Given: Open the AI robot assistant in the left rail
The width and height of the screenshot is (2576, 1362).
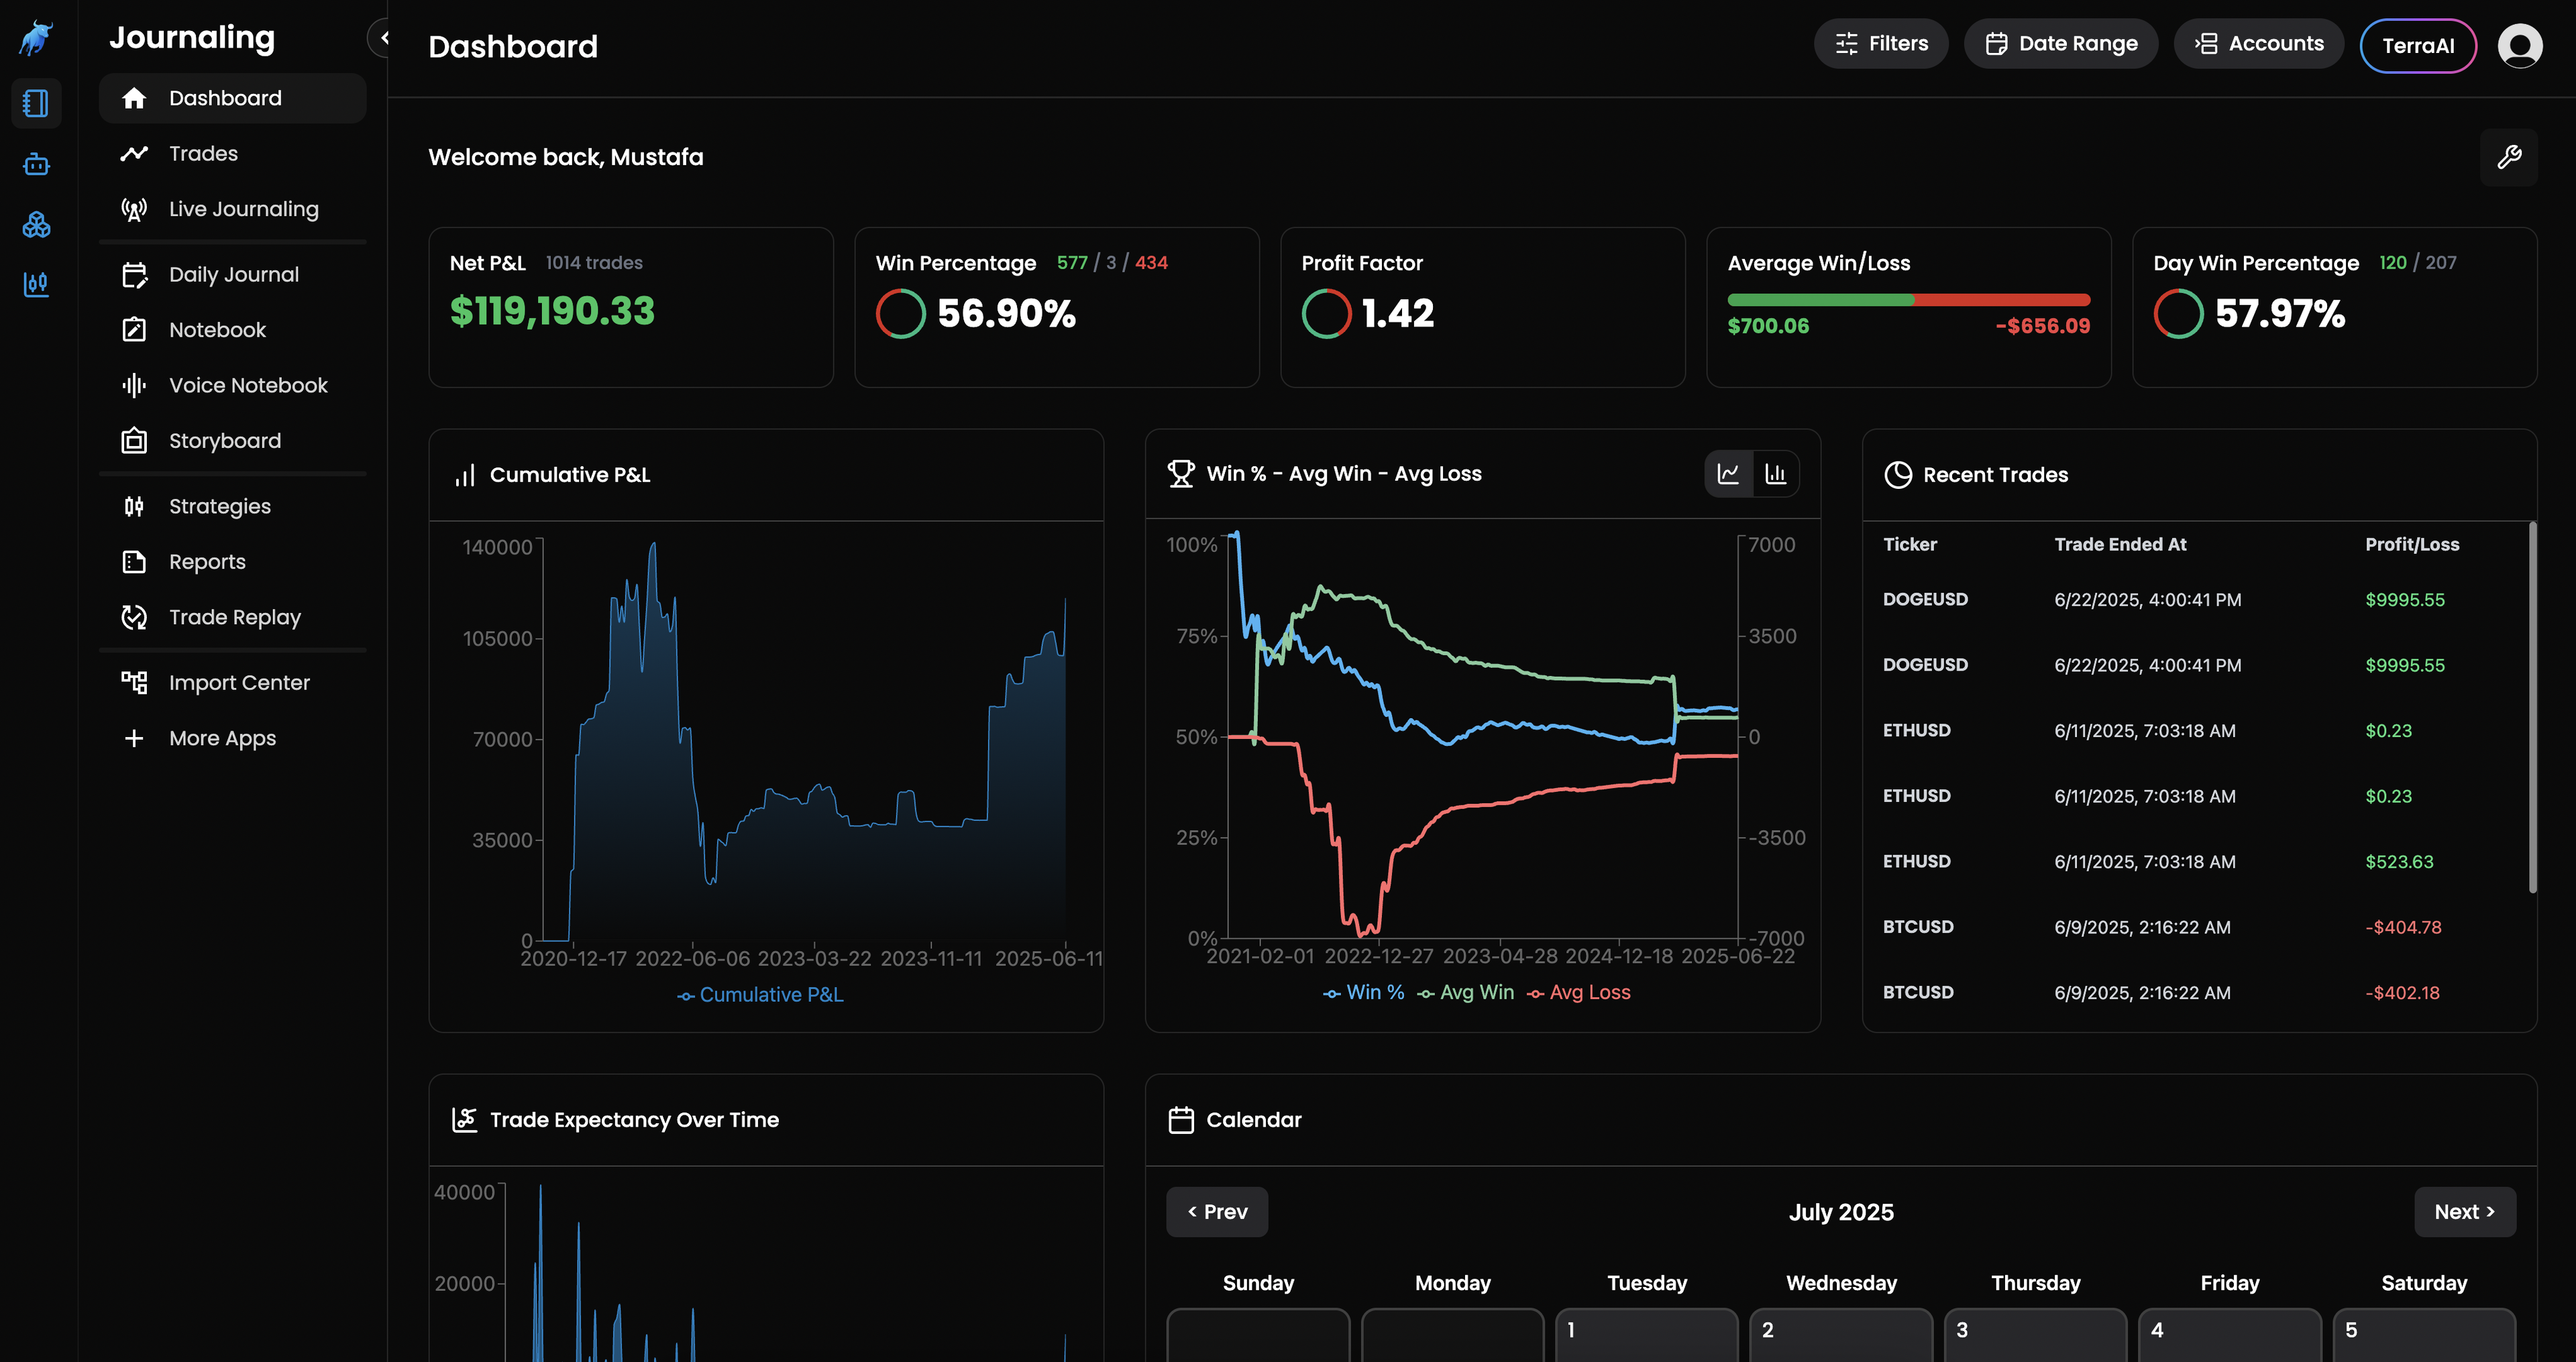Looking at the screenshot, I should (36, 164).
